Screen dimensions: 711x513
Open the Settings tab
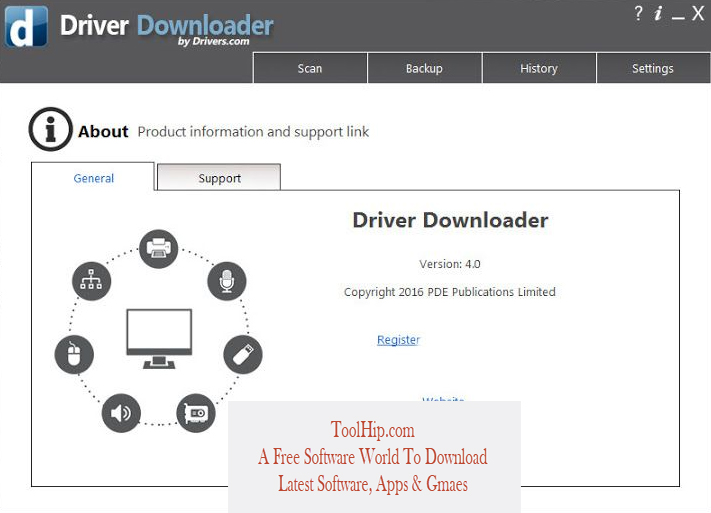click(x=653, y=68)
